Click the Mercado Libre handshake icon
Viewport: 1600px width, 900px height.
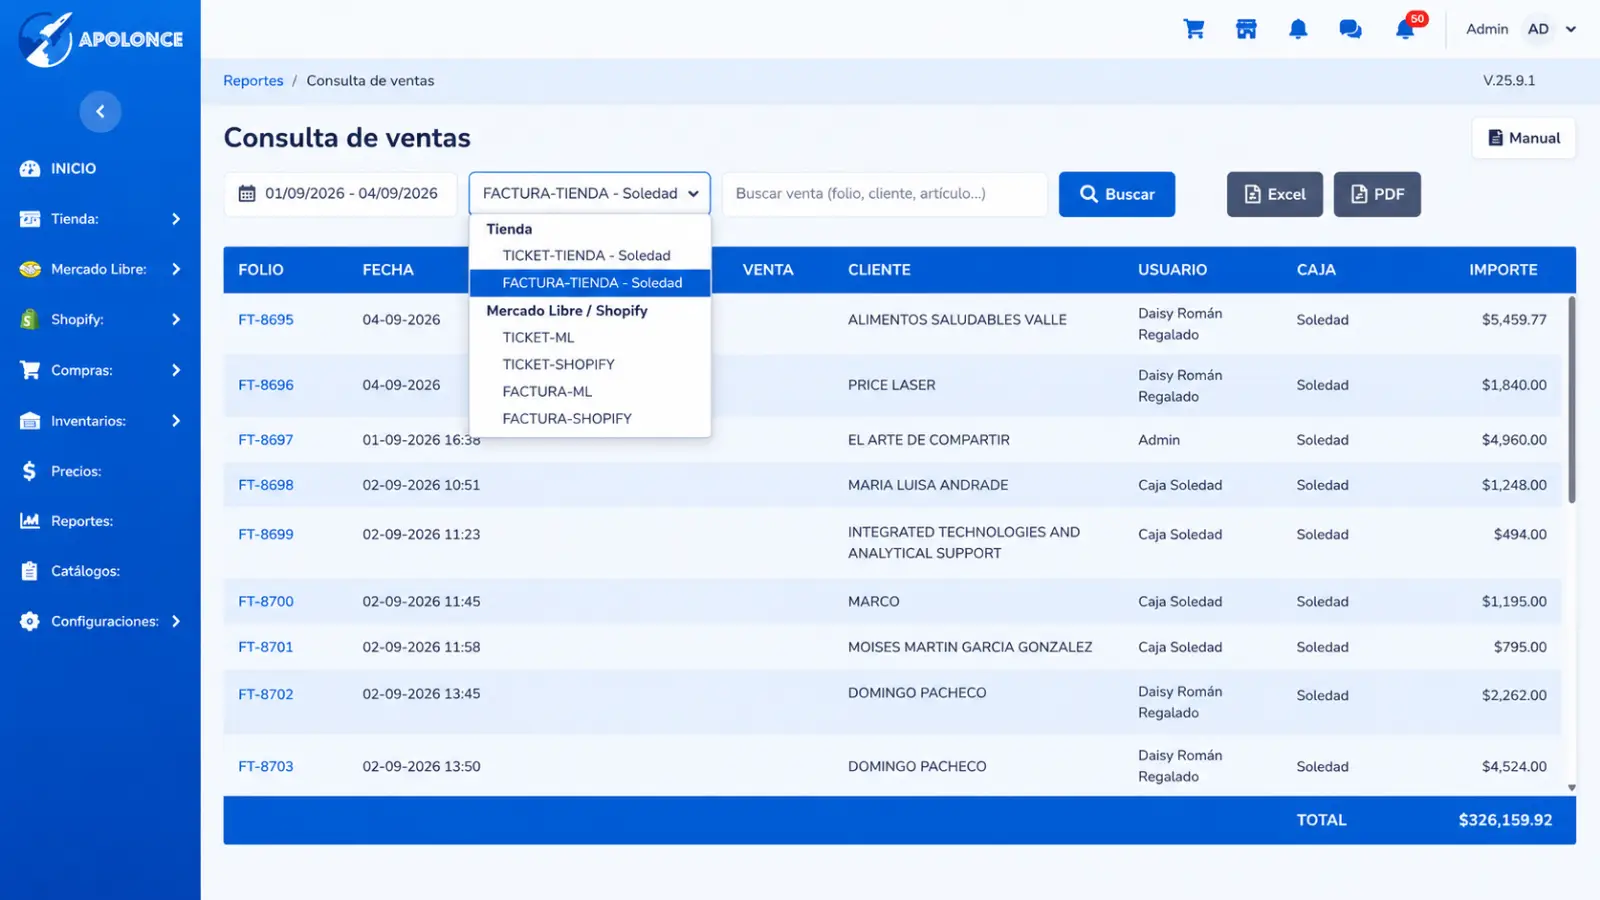(30, 269)
